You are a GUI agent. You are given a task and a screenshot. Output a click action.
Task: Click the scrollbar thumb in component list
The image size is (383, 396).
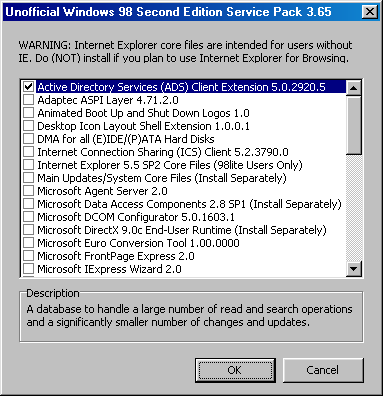point(354,125)
